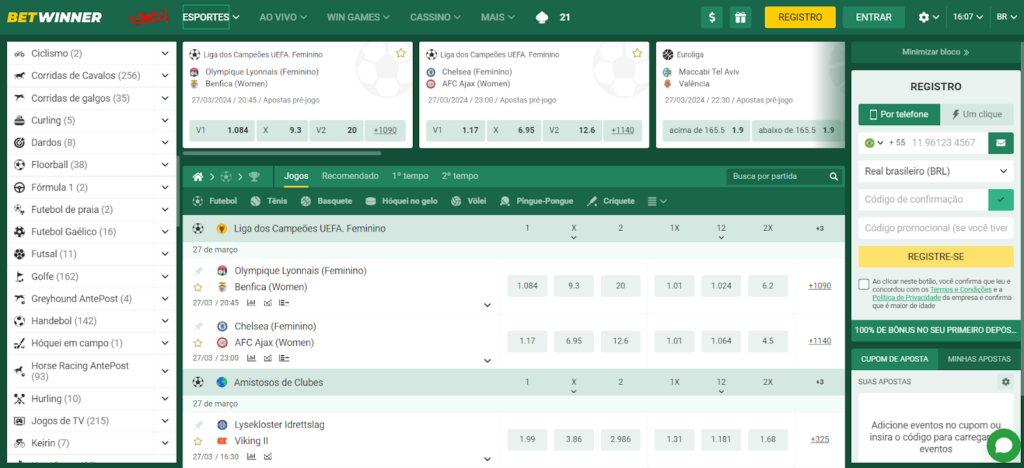
Task: Select the Um clique registration tab
Action: click(977, 114)
